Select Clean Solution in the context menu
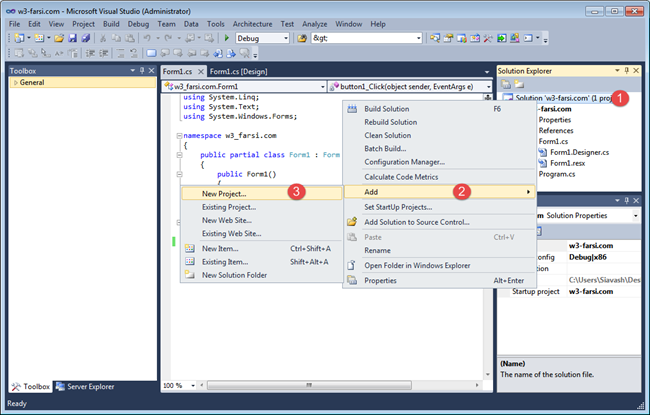This screenshot has width=650, height=415. pos(439,136)
